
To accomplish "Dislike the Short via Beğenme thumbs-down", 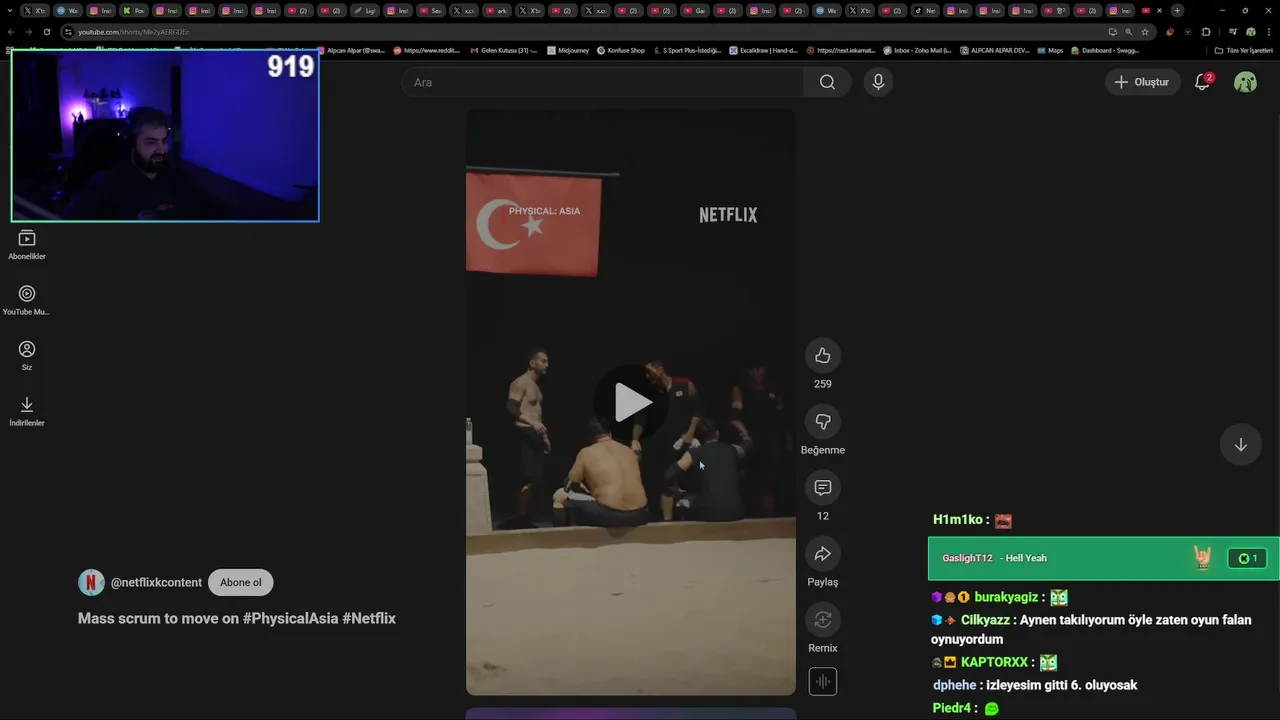I will coord(822,421).
